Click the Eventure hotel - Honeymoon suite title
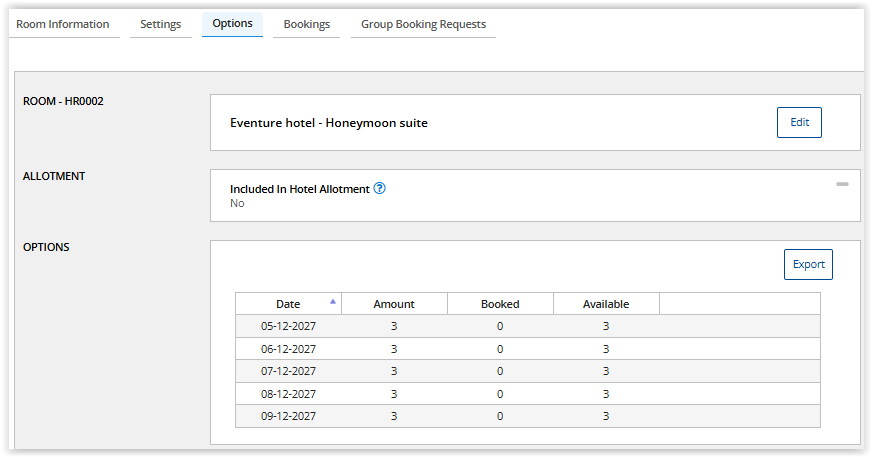Image resolution: width=872 pixels, height=457 pixels. [329, 123]
